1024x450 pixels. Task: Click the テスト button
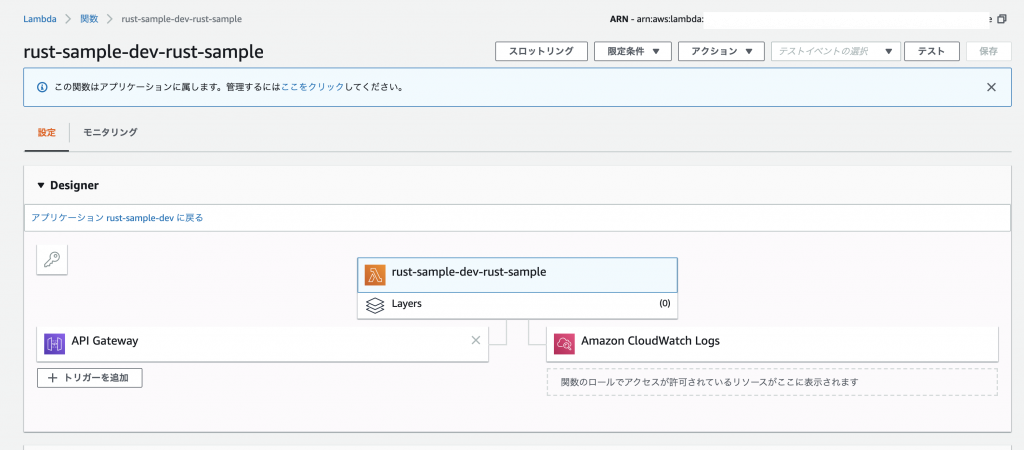(x=931, y=52)
